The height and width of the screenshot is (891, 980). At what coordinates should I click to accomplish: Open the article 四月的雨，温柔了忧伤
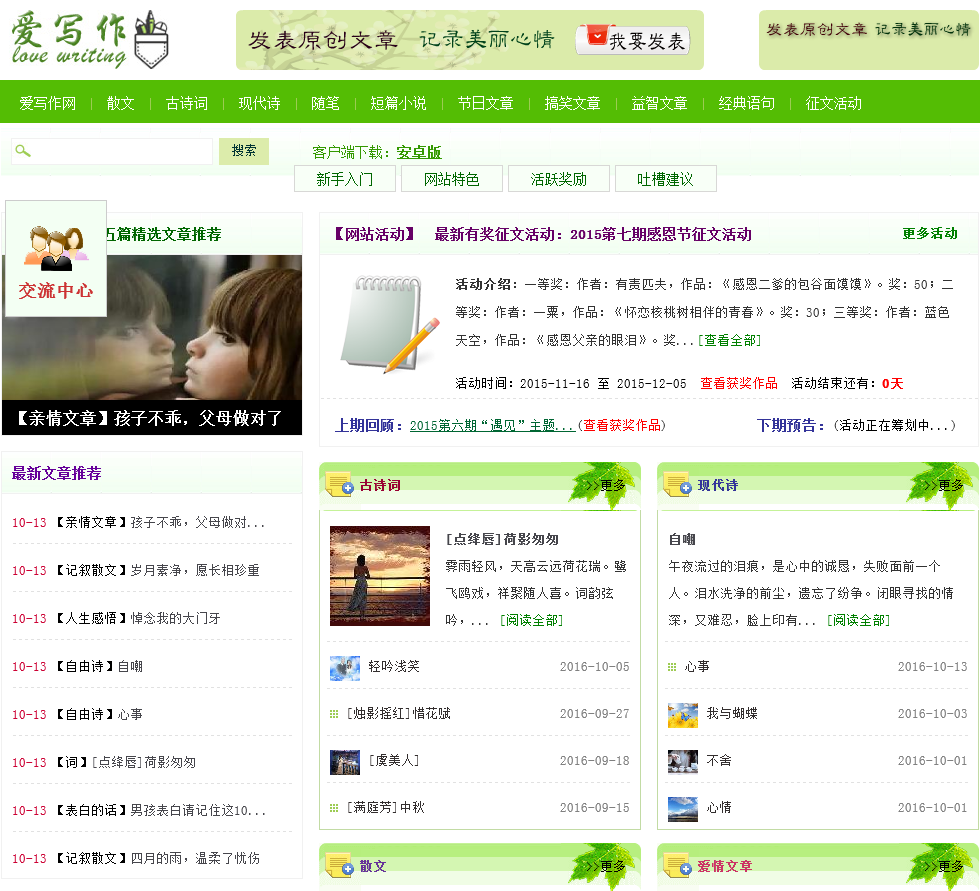(195, 859)
